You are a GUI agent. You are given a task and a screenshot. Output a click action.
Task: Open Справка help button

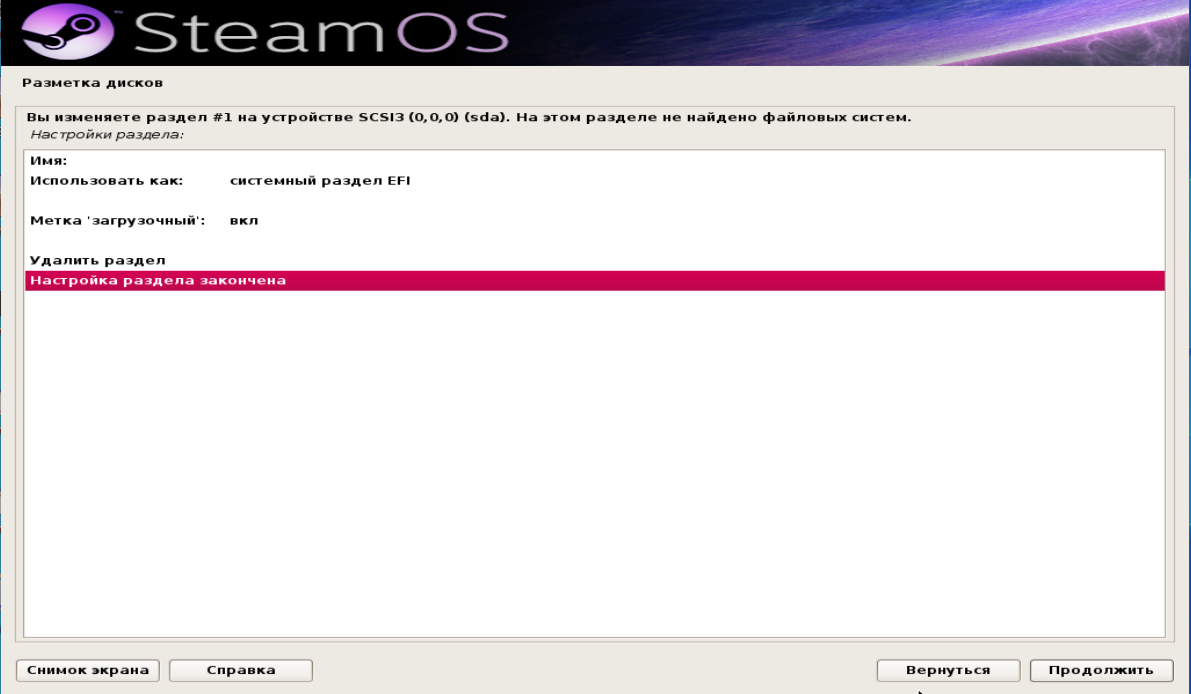(241, 670)
